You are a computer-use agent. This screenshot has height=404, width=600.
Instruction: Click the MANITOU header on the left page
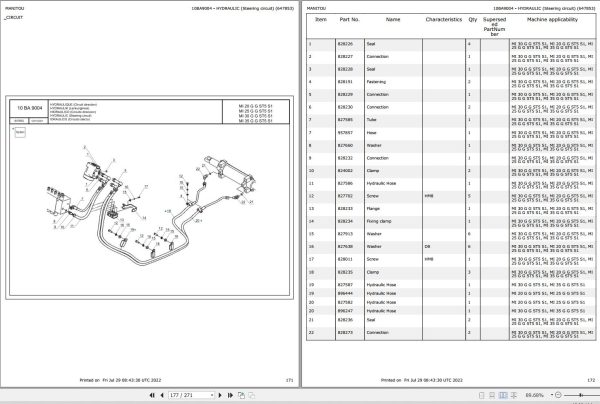coord(15,8)
